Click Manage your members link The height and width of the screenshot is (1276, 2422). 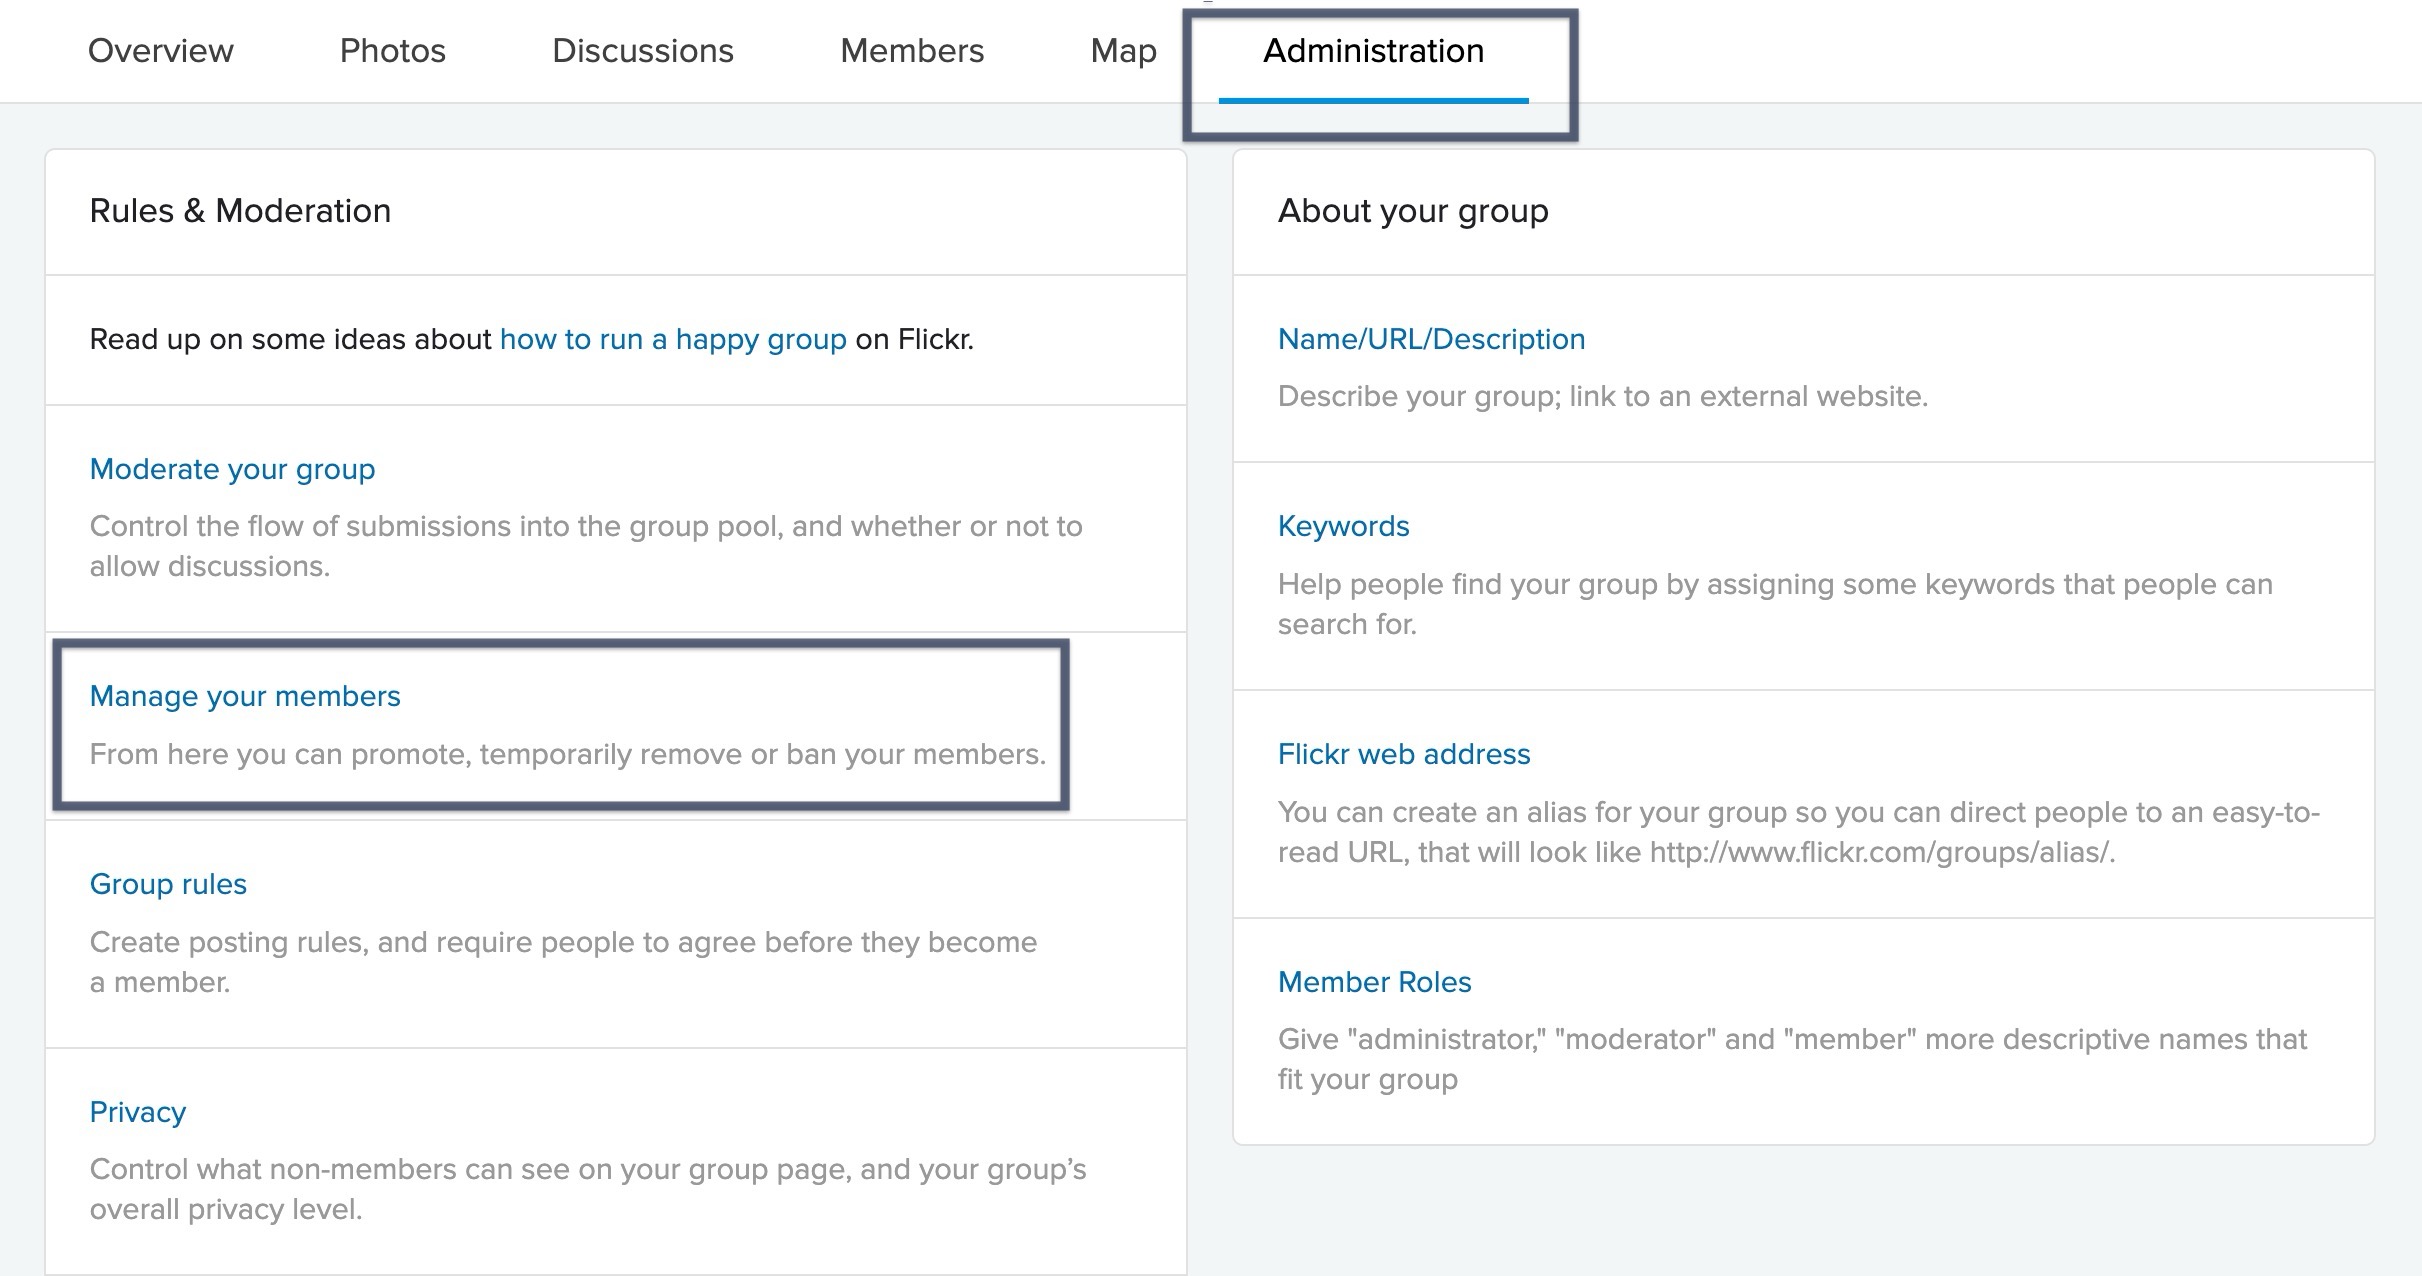(x=245, y=696)
